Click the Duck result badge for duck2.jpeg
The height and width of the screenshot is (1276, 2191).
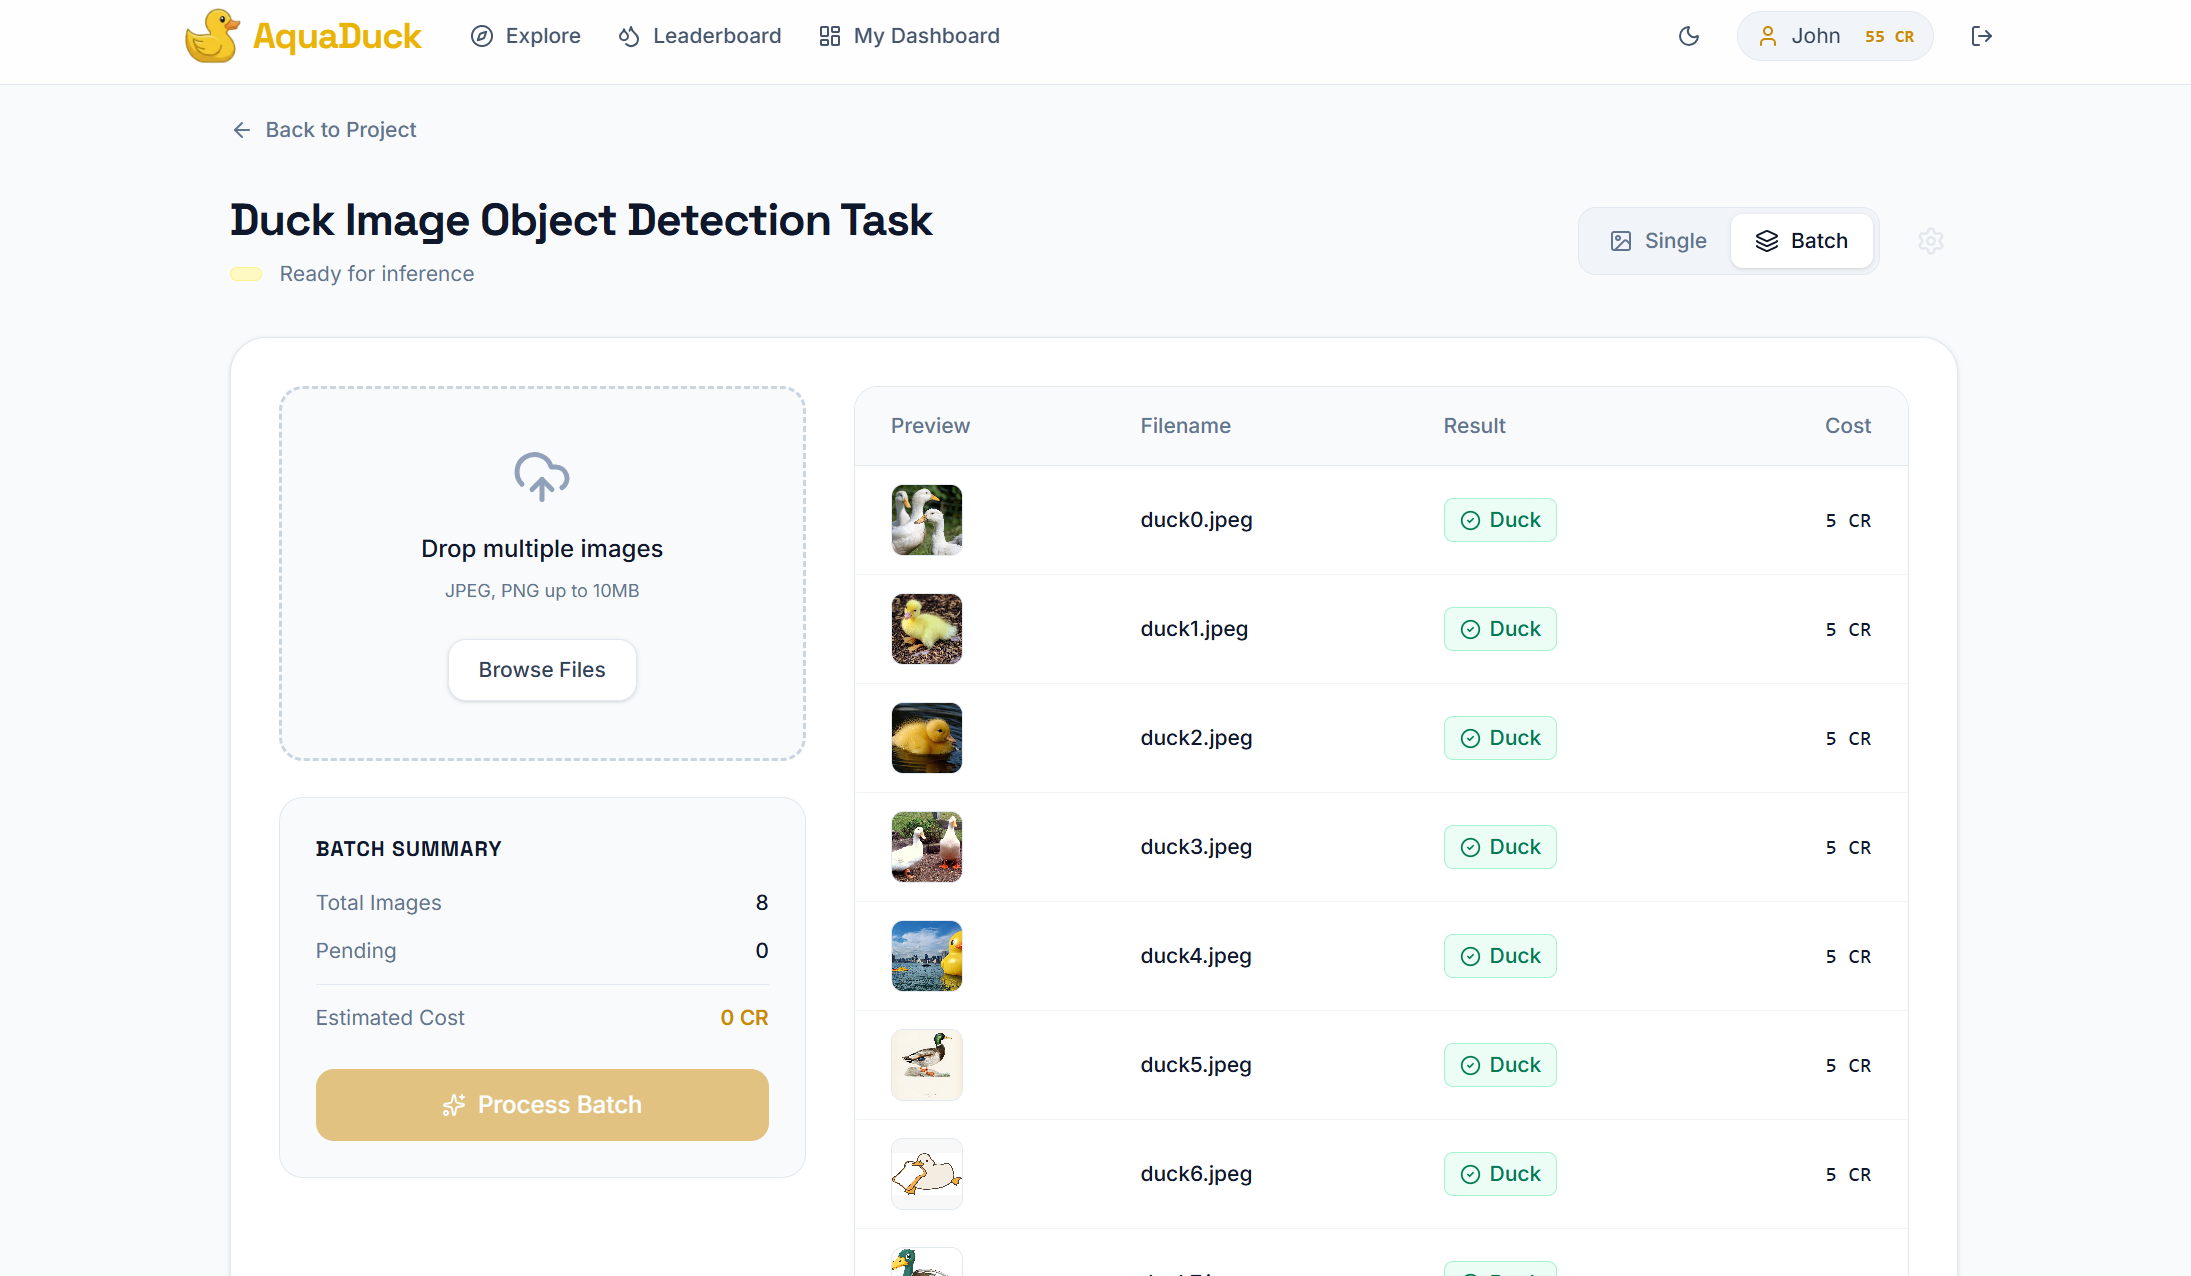[1500, 738]
